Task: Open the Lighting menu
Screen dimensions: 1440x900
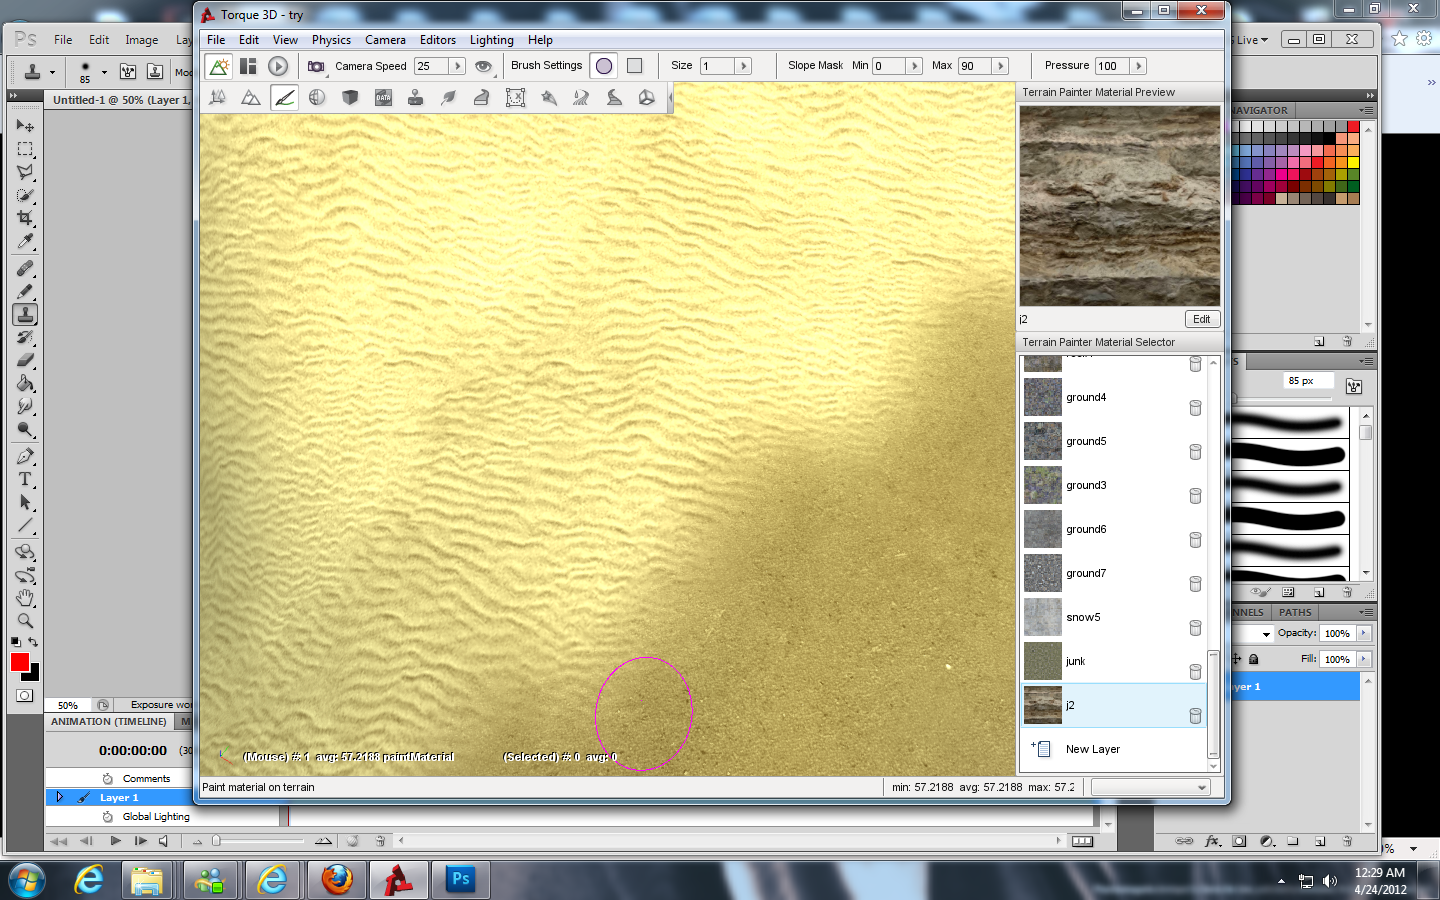Action: click(x=491, y=40)
